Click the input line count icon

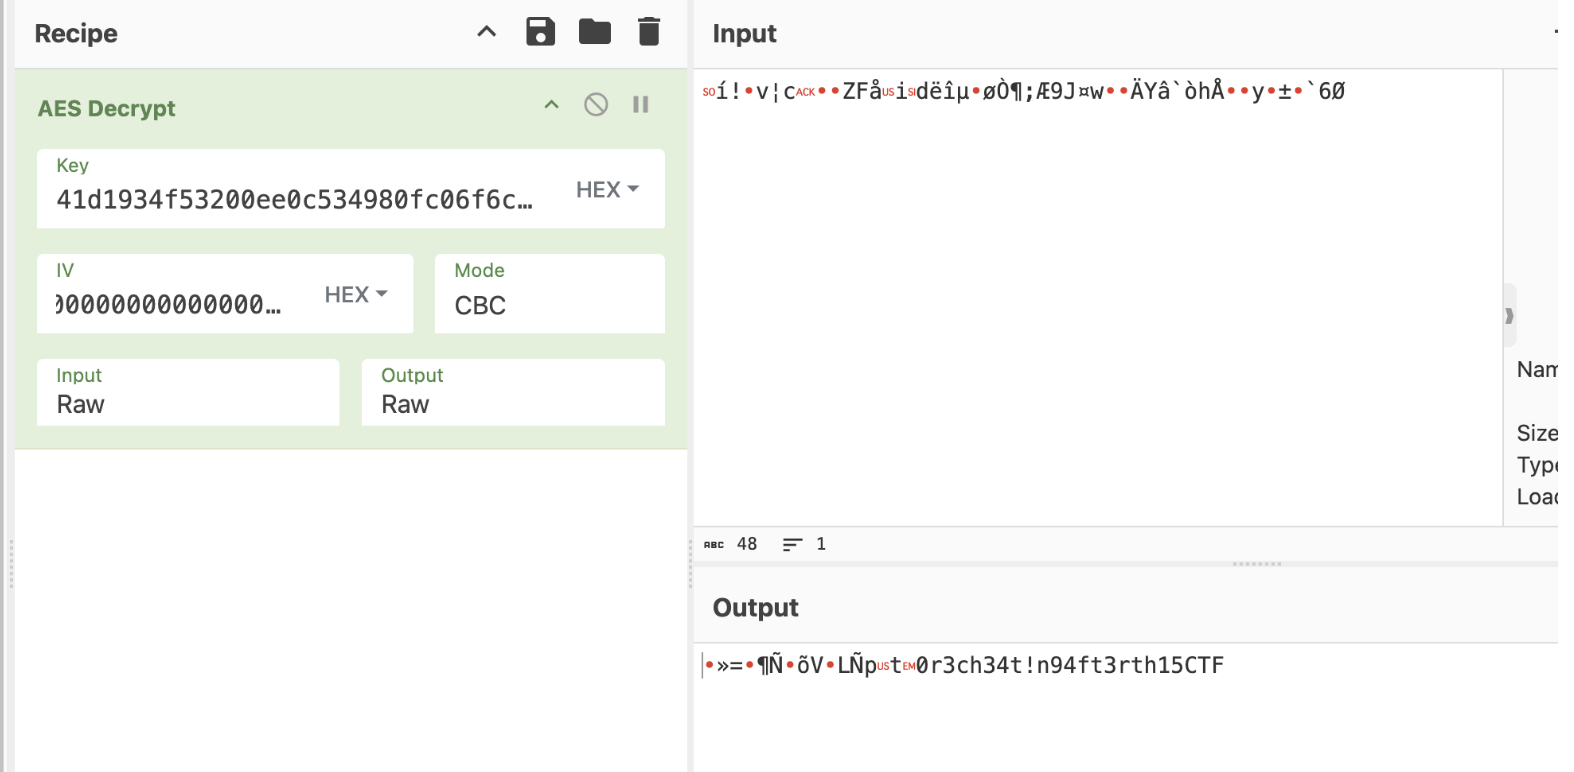tap(792, 545)
